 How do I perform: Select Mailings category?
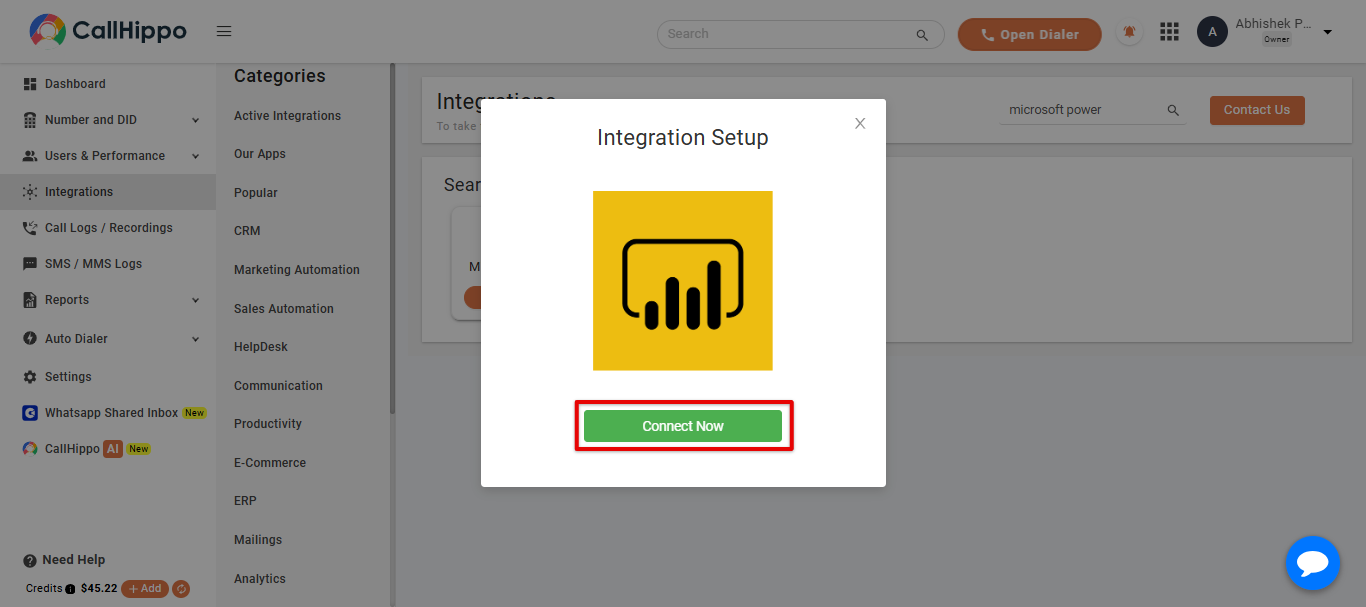[x=258, y=540]
